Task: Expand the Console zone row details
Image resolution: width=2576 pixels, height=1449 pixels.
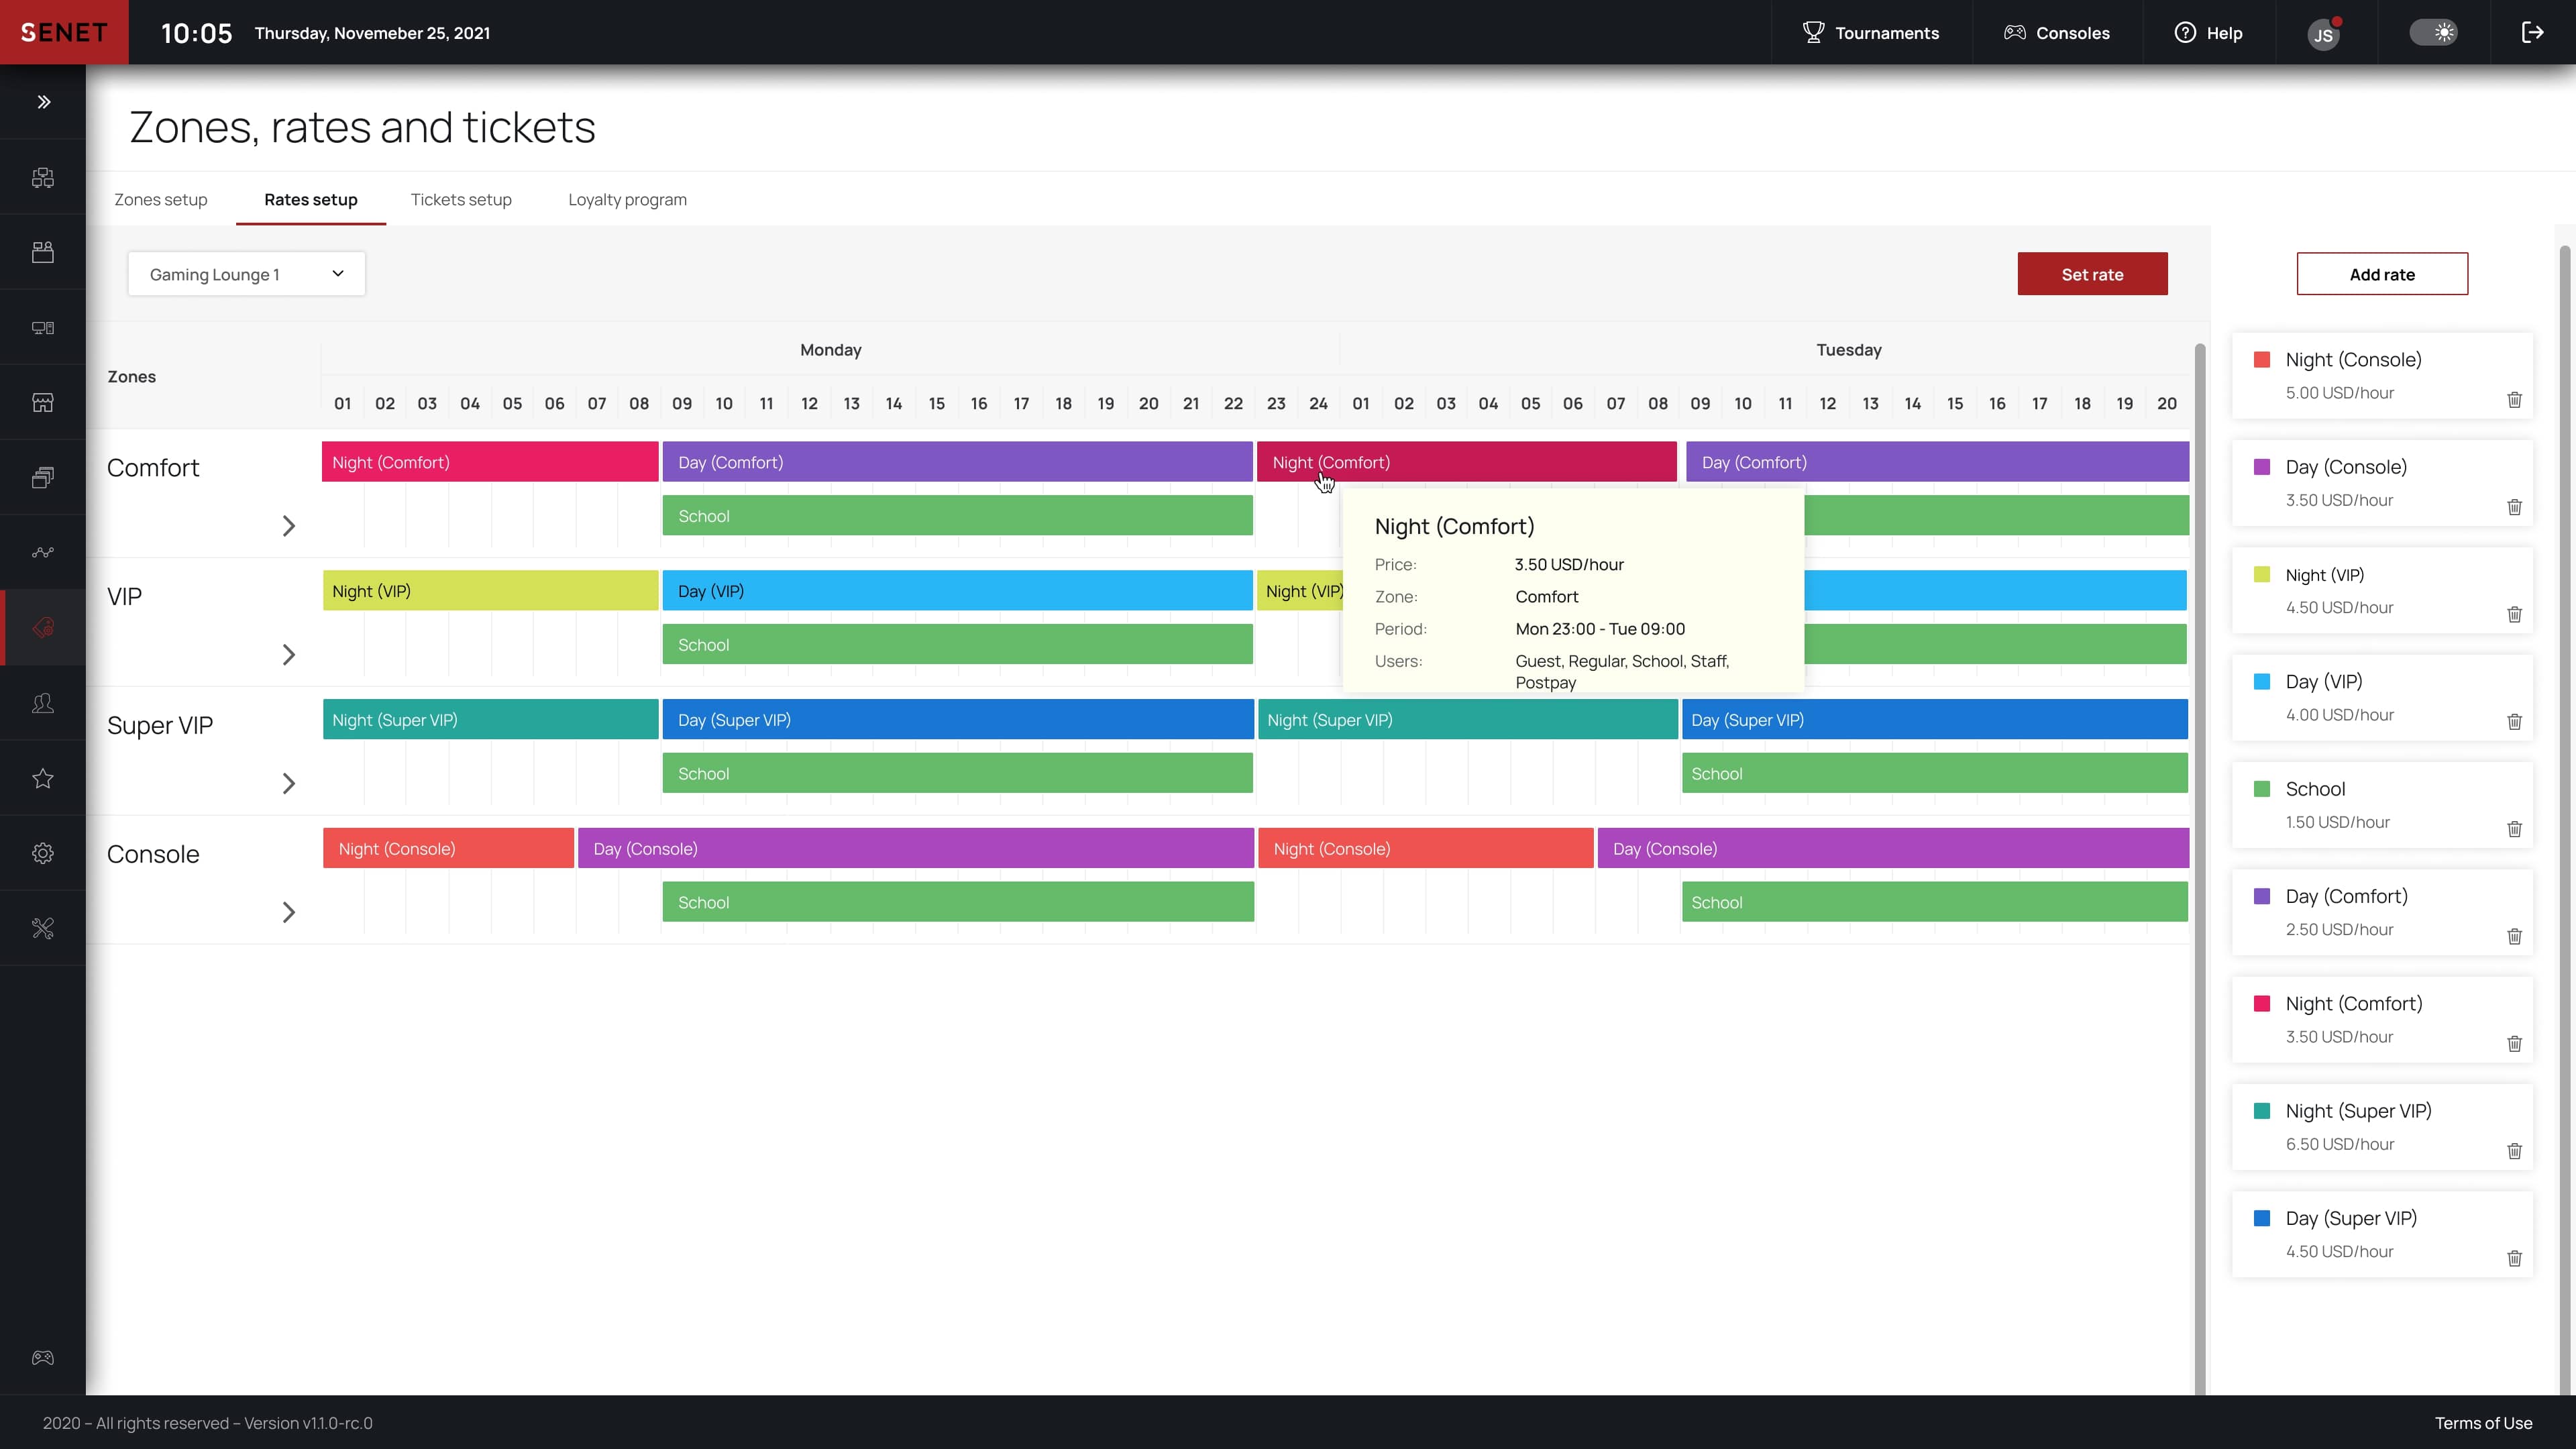Action: tap(288, 911)
